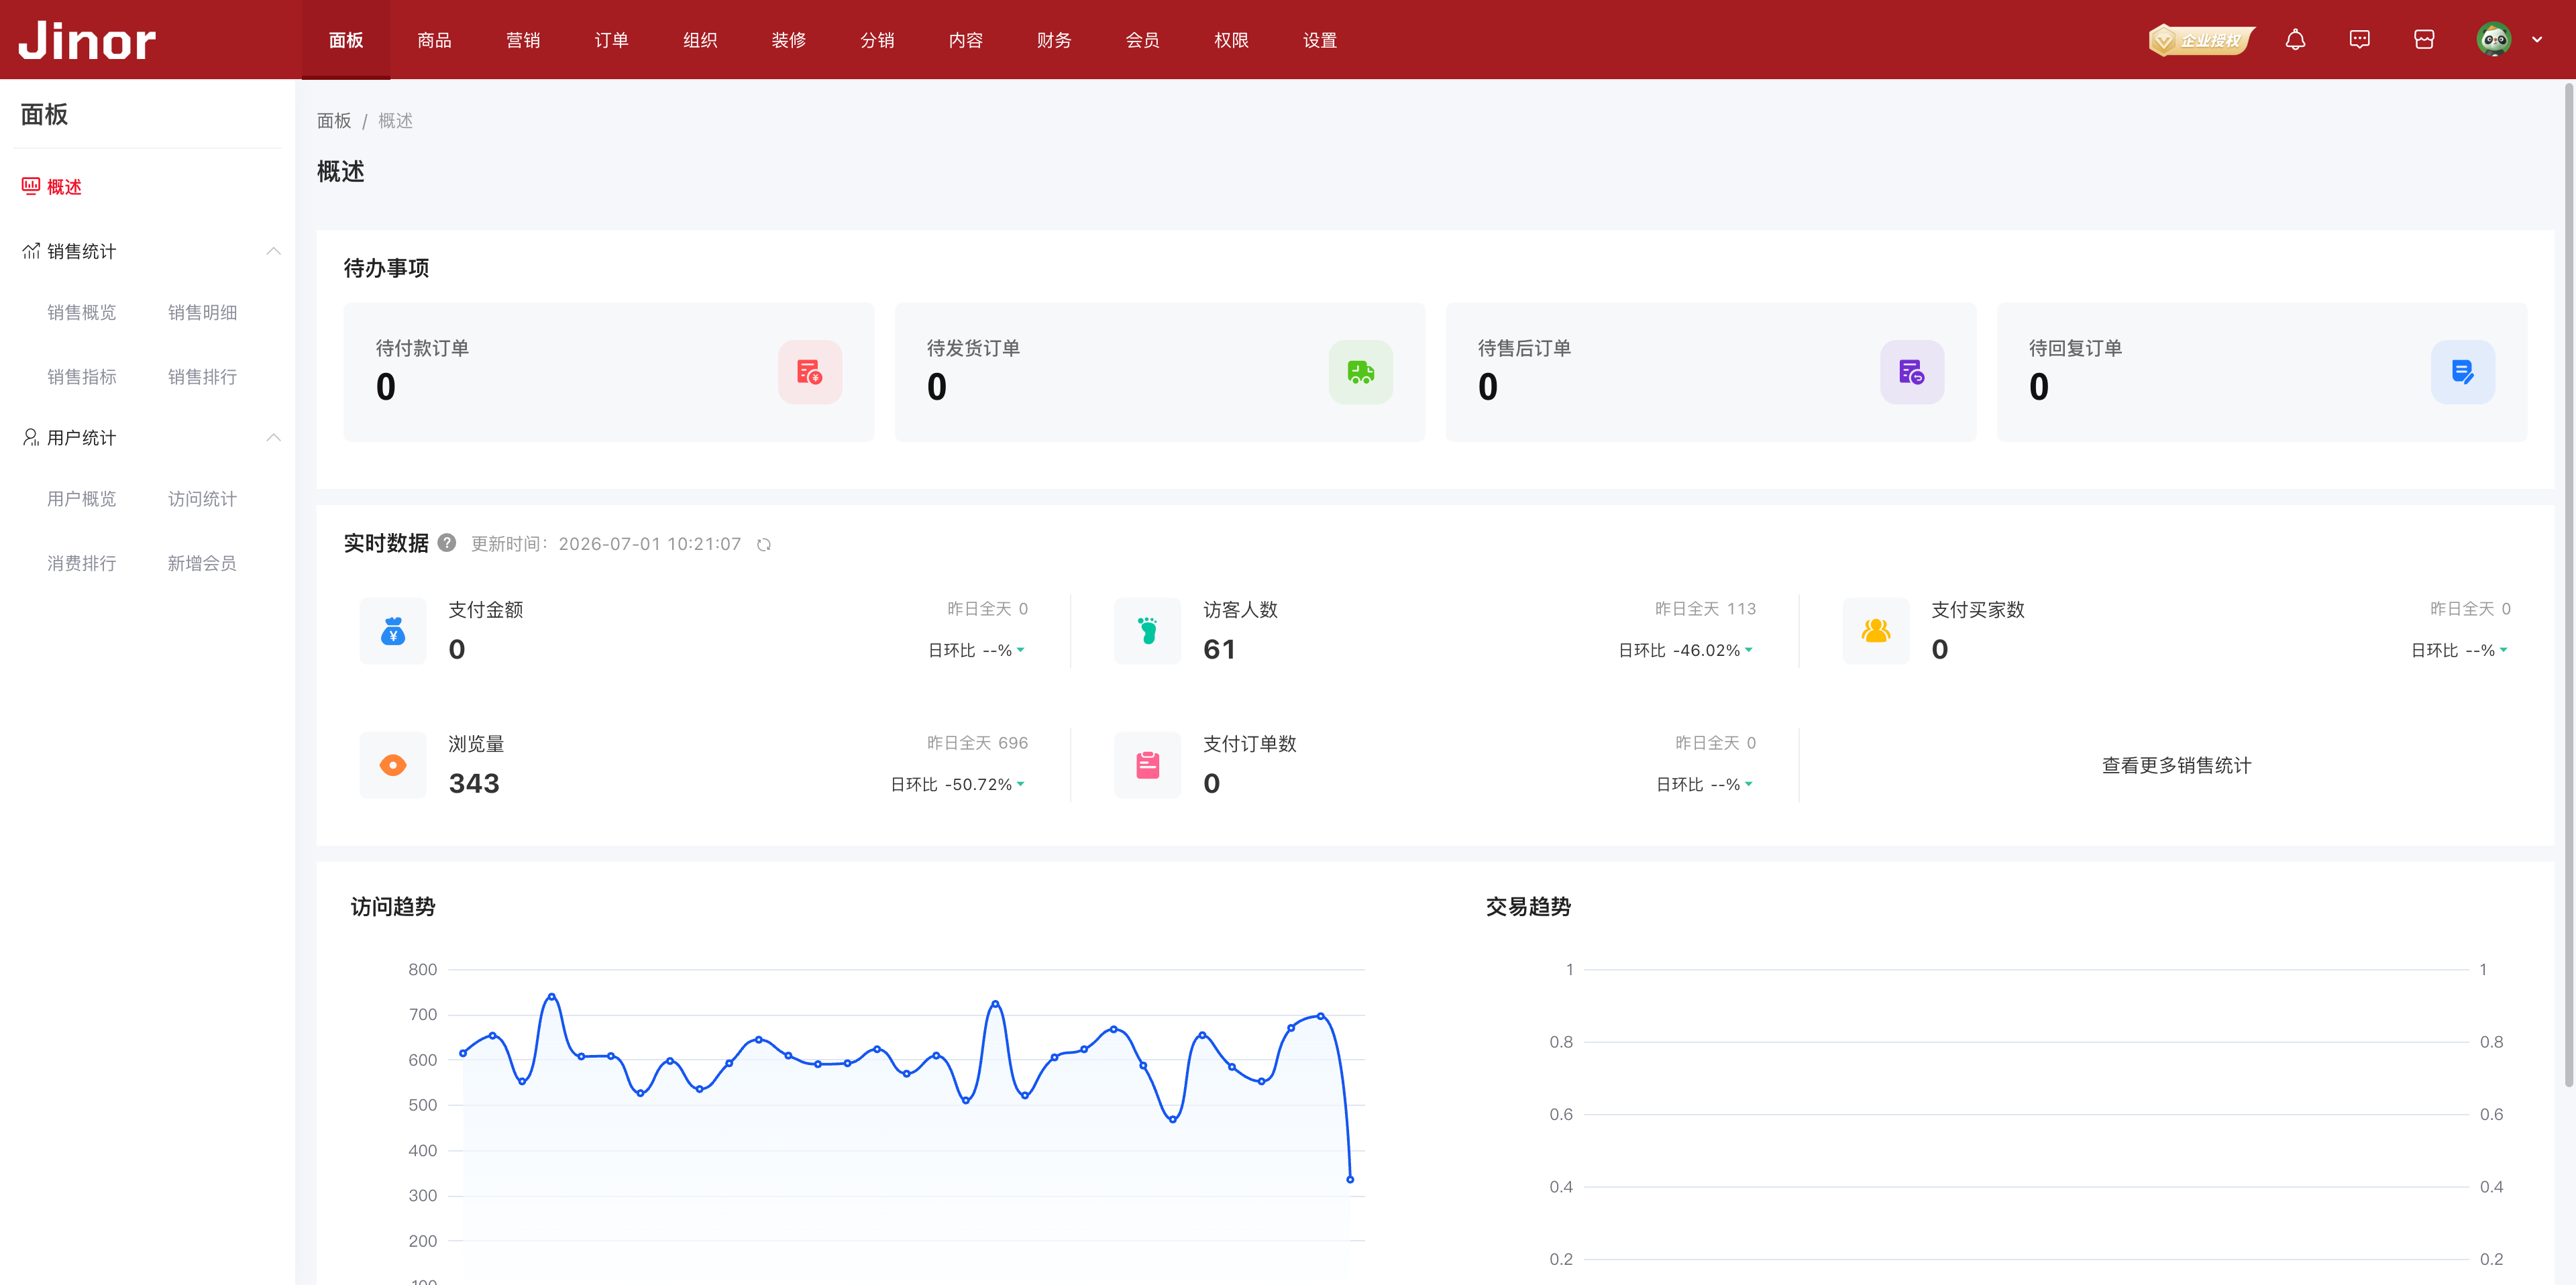Open the 待发货订单 card

coord(1160,372)
